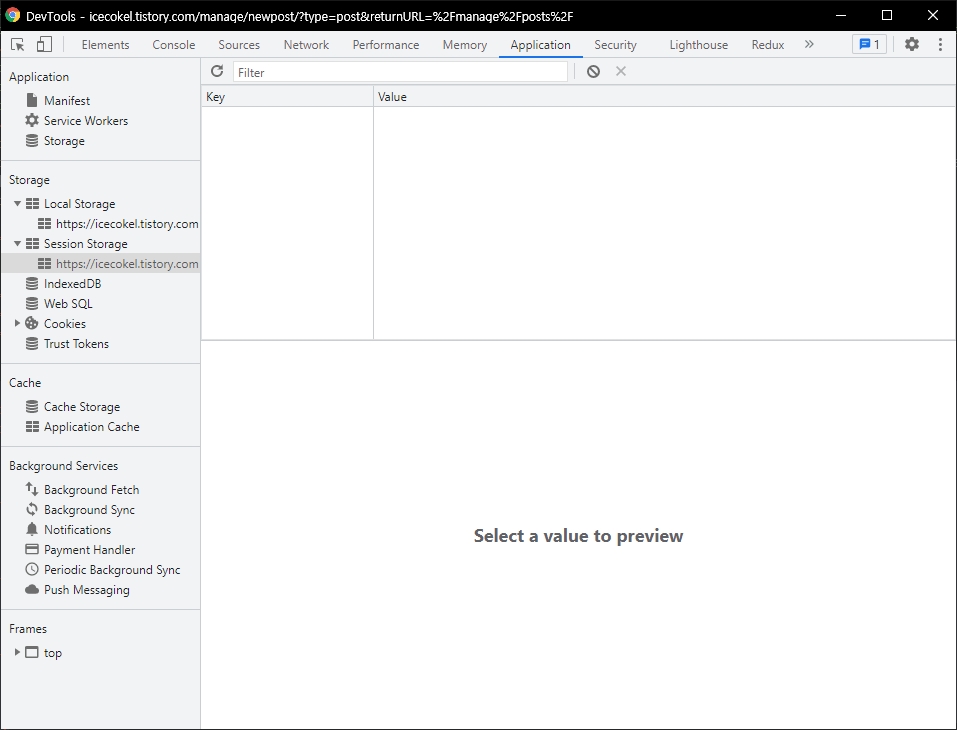Open Background Sync service
Screen dimensions: 957x730
click(x=89, y=510)
